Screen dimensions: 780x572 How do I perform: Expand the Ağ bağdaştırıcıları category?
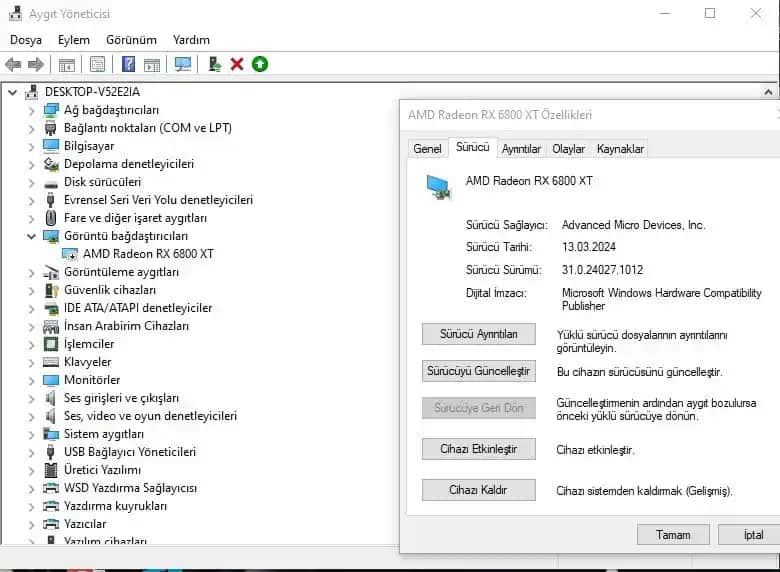click(31, 110)
